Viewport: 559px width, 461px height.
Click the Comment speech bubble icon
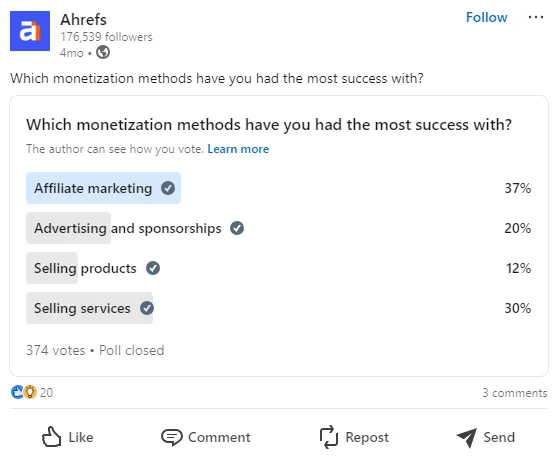pos(172,437)
